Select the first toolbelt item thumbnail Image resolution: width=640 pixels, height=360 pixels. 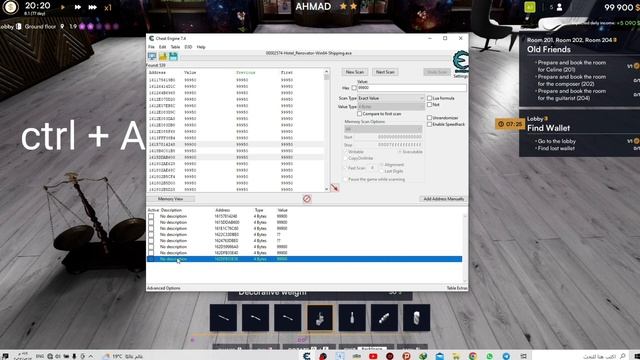click(x=223, y=318)
